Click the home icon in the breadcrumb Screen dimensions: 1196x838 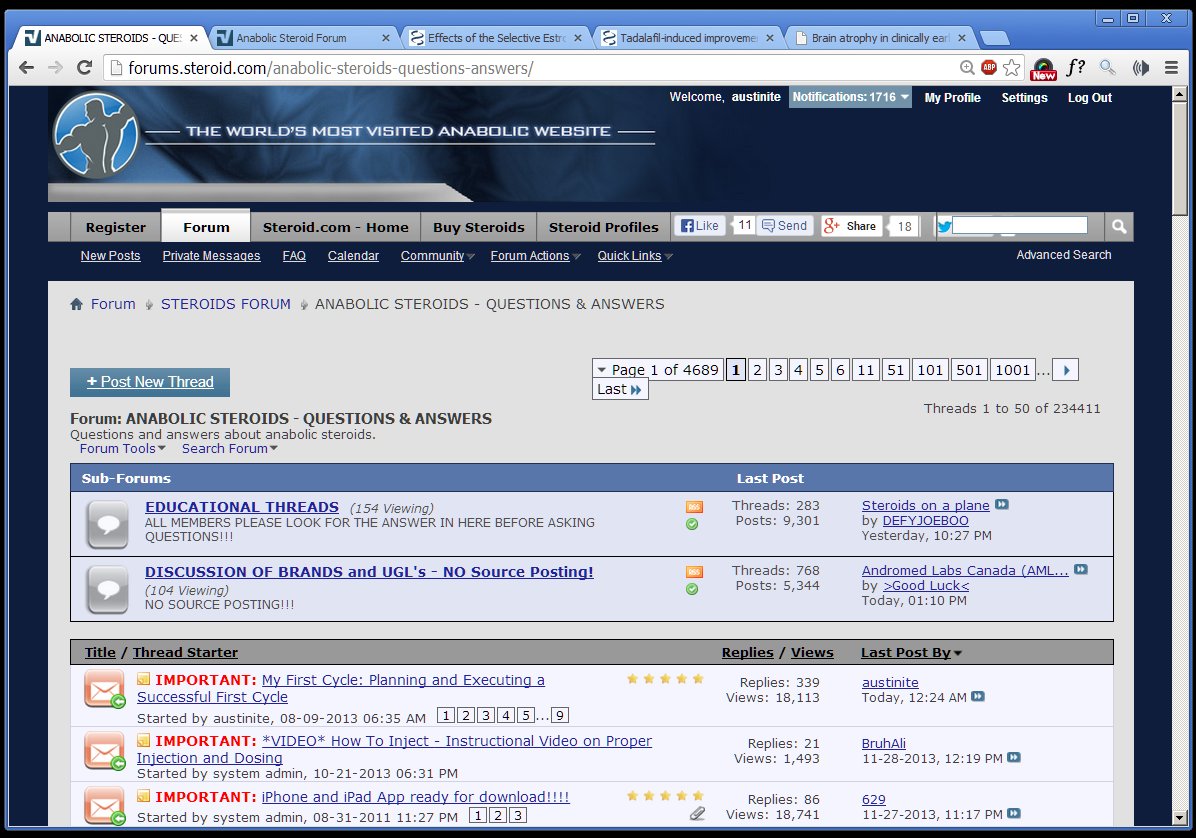pos(77,304)
